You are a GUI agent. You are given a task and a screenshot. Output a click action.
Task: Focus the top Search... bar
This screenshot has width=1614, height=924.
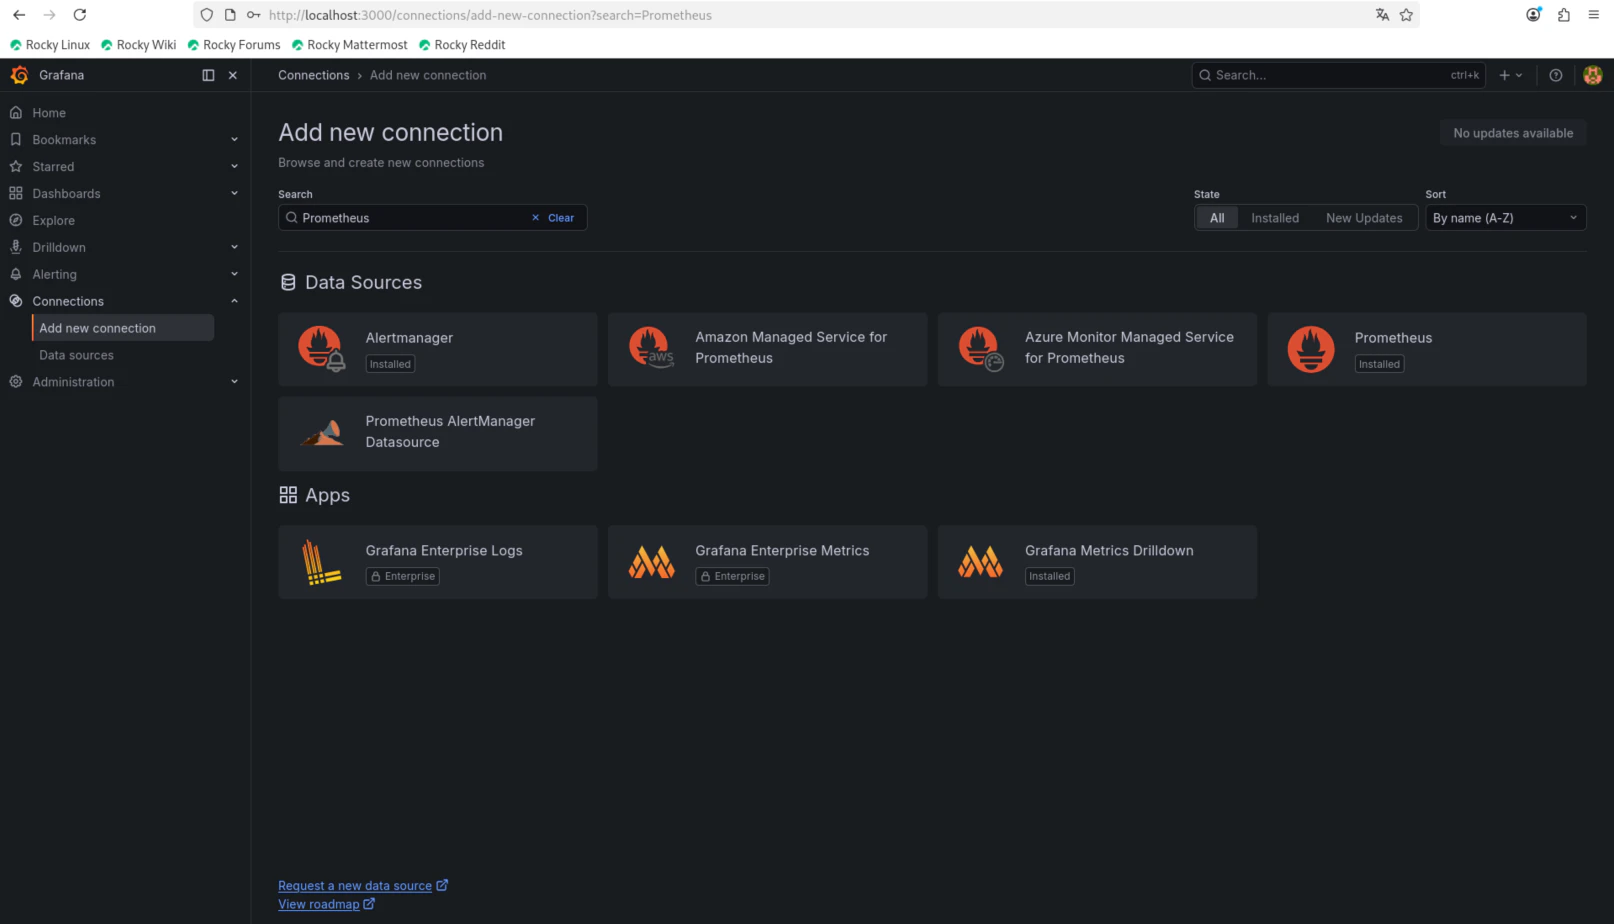[1338, 75]
